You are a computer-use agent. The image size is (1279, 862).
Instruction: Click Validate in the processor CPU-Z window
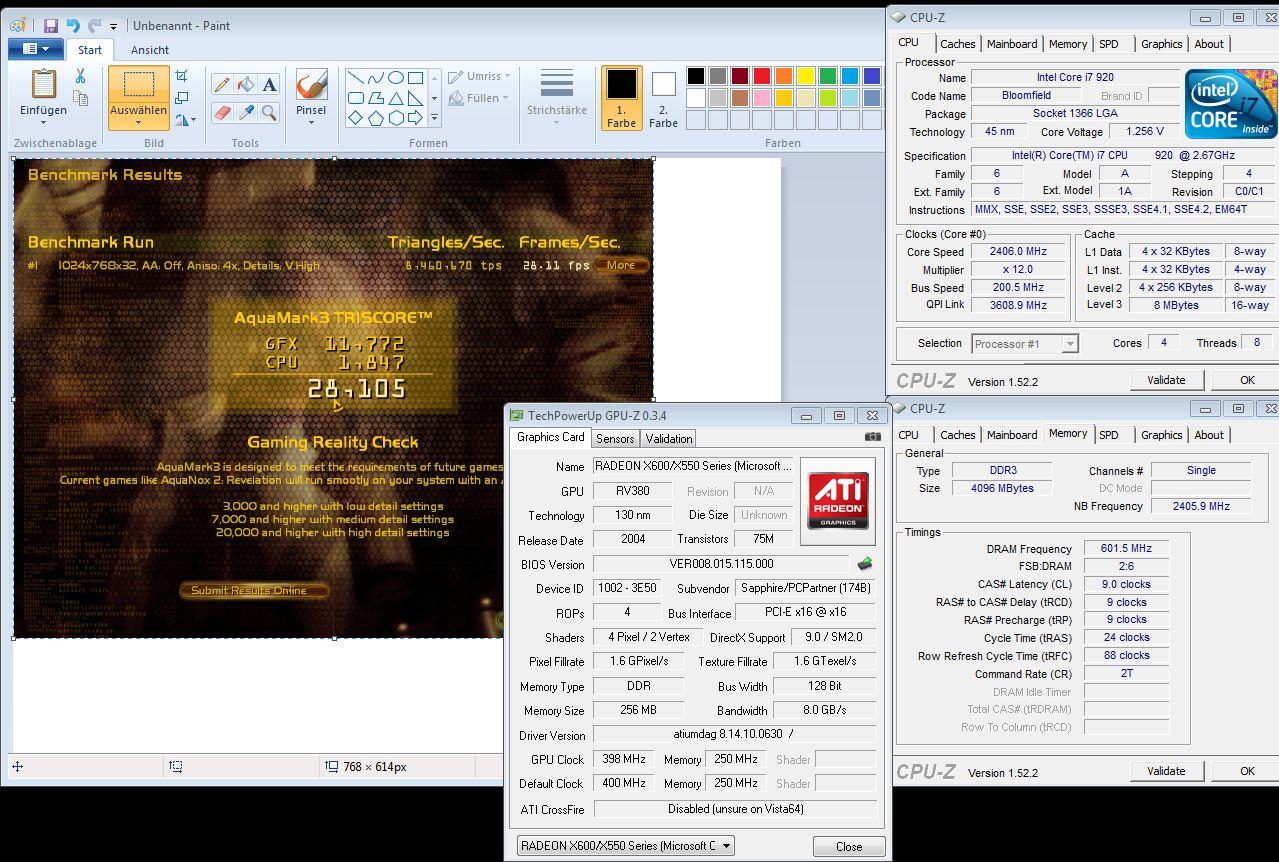click(1166, 380)
